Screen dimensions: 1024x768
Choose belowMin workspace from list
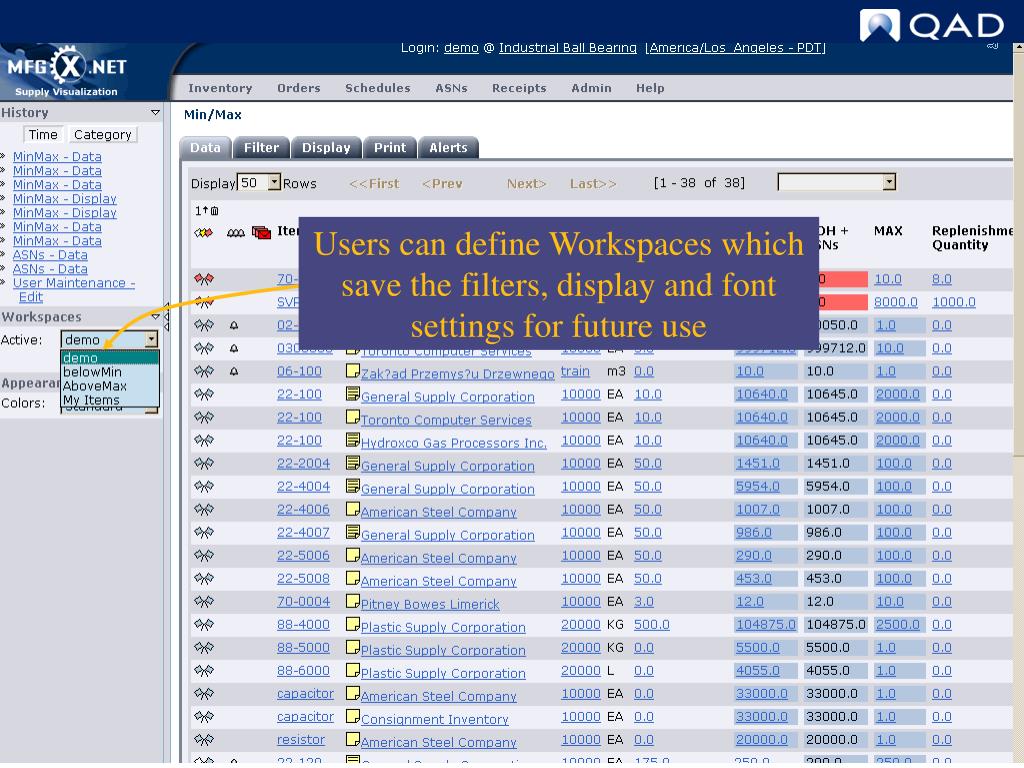tap(110, 372)
